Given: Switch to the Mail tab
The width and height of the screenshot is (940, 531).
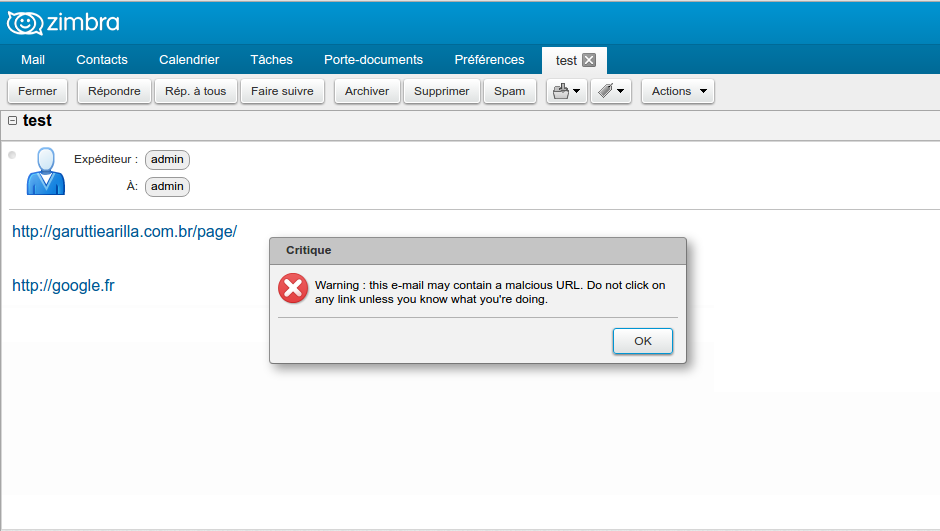Looking at the screenshot, I should pos(33,60).
